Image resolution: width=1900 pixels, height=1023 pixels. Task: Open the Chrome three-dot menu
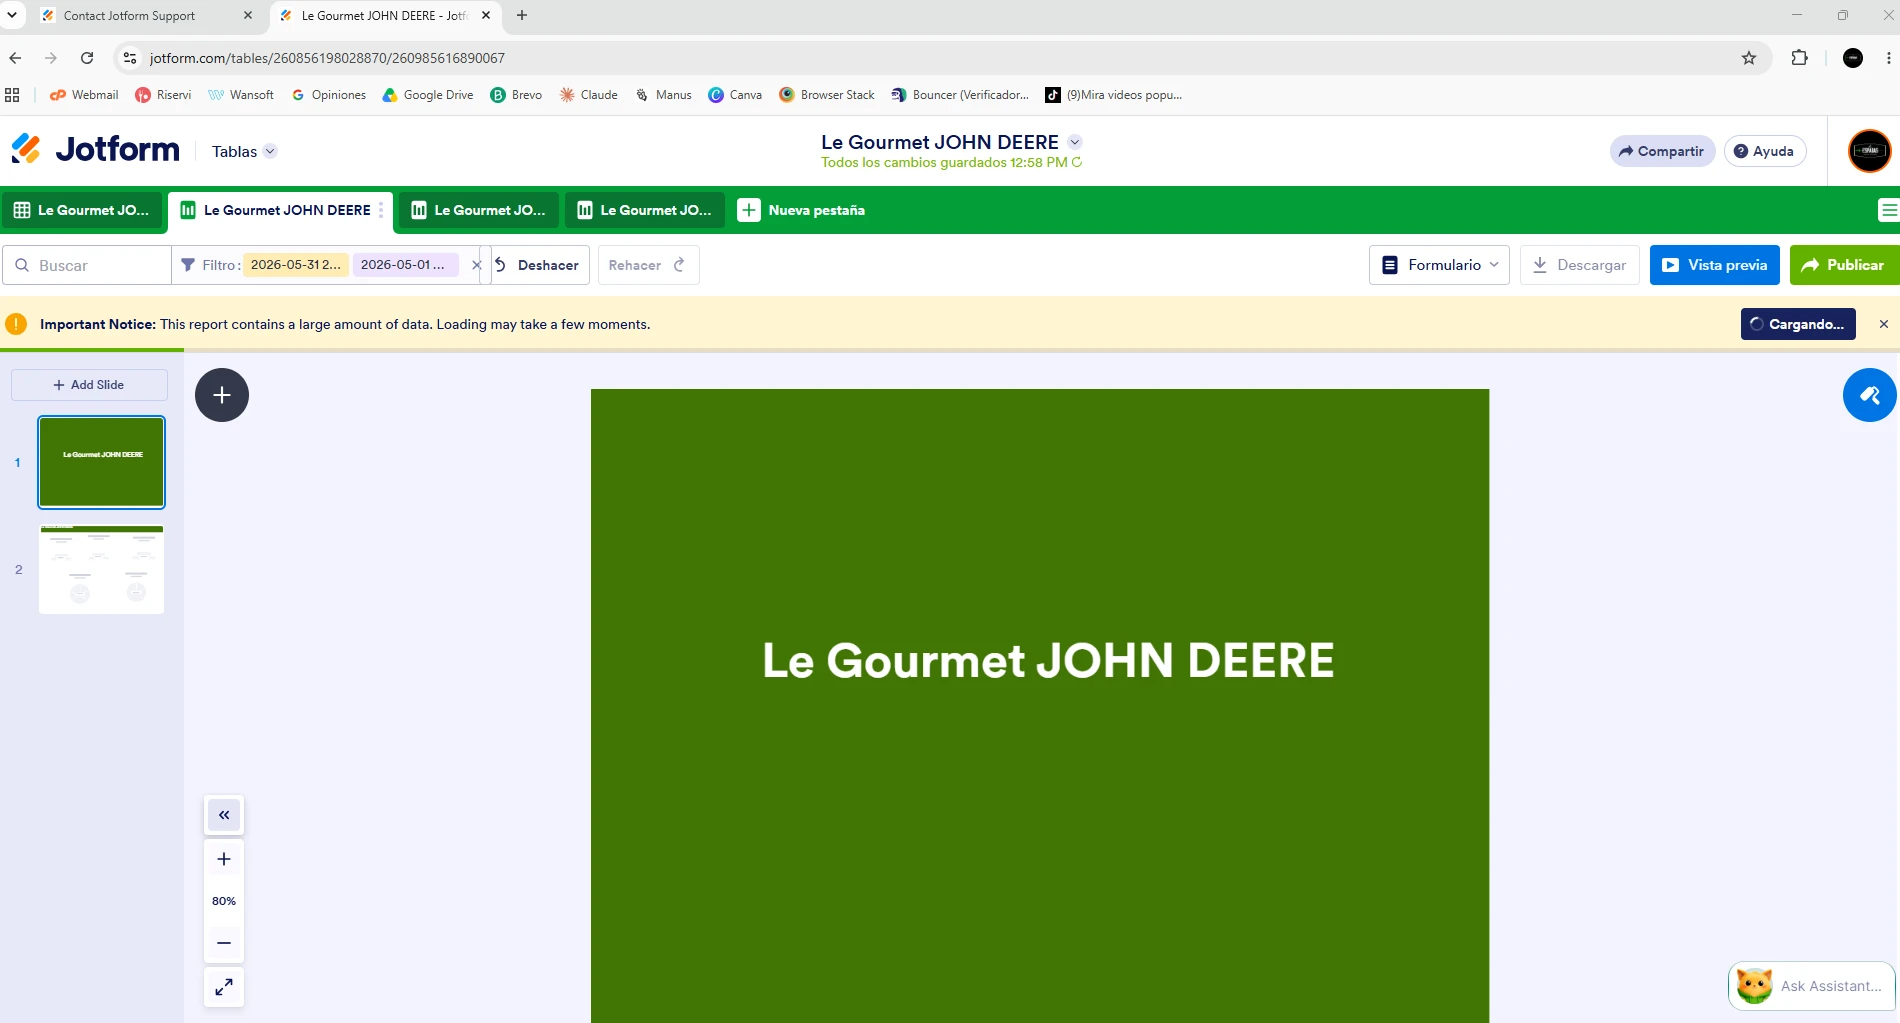click(1888, 58)
